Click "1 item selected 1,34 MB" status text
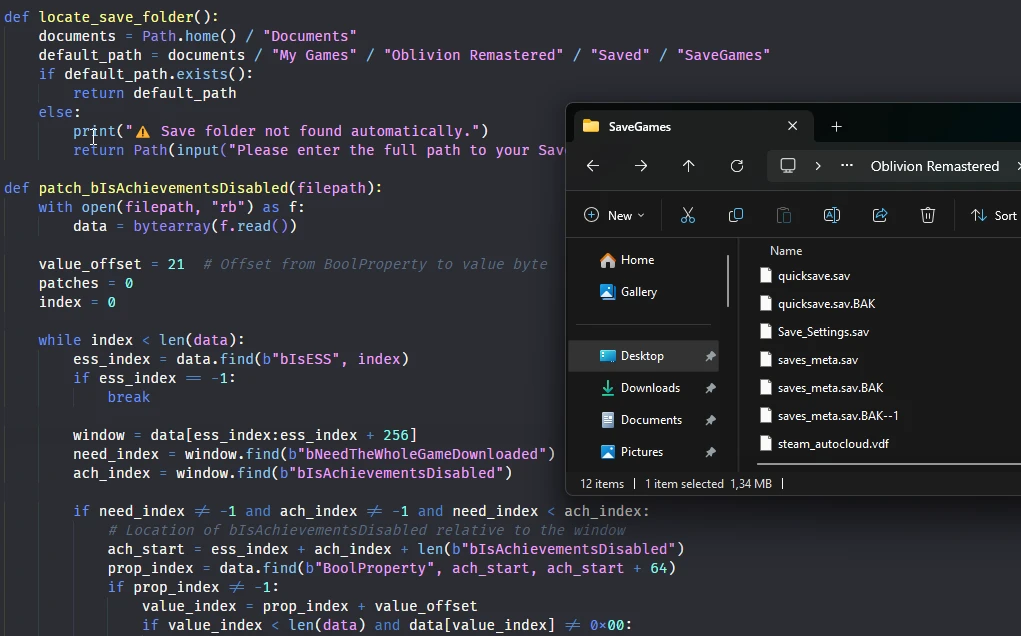The width and height of the screenshot is (1021, 636). pos(708,484)
